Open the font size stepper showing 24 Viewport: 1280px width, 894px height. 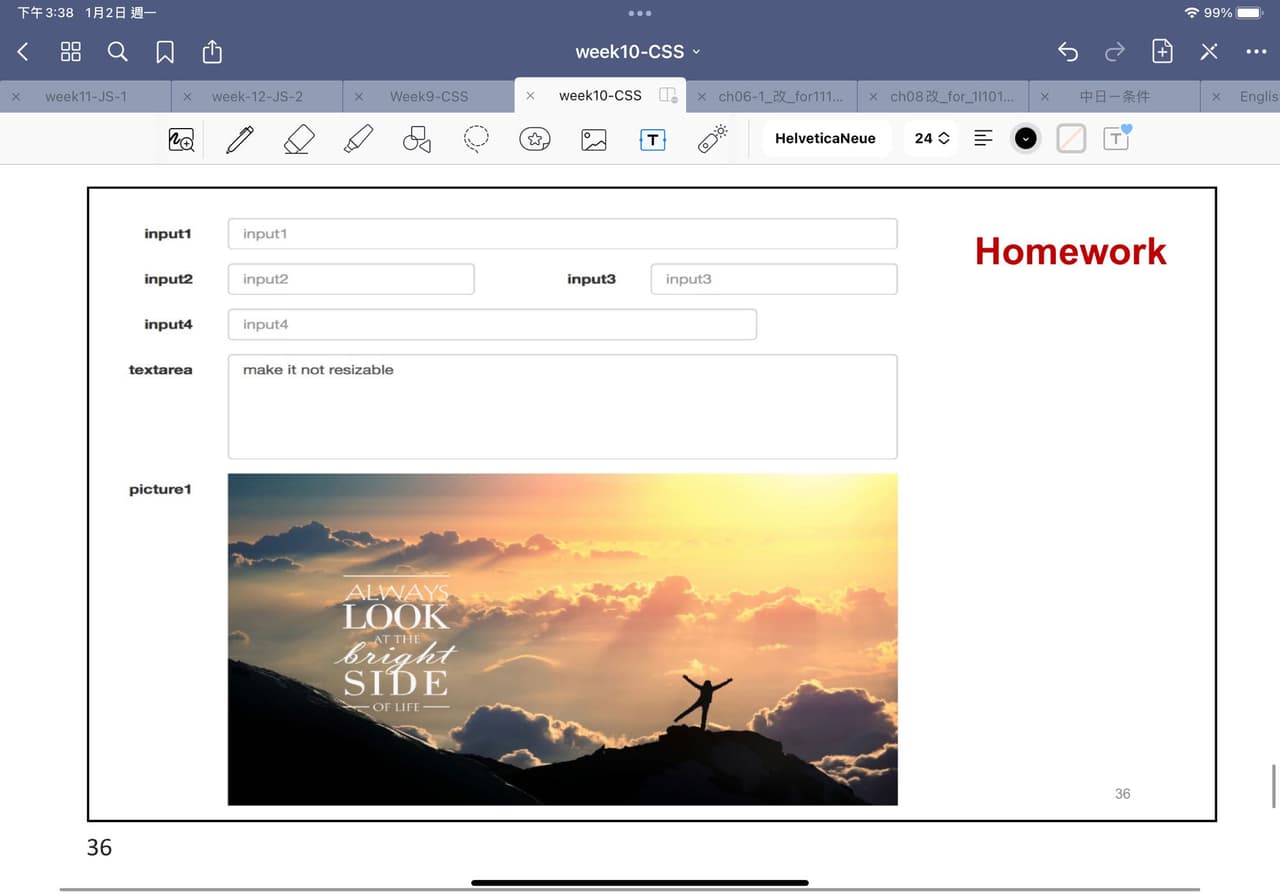point(930,138)
